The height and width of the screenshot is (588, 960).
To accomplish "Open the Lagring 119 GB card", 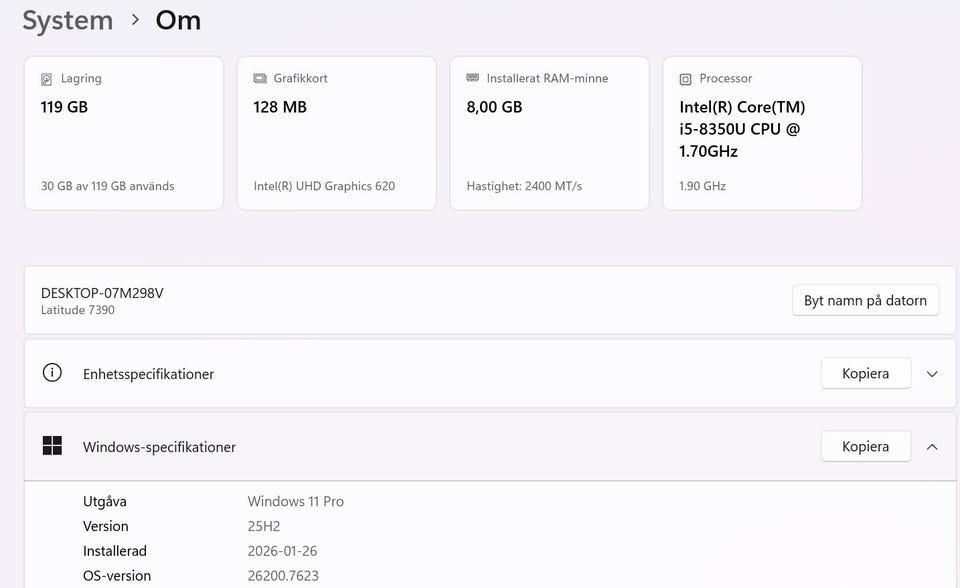I will tap(124, 134).
